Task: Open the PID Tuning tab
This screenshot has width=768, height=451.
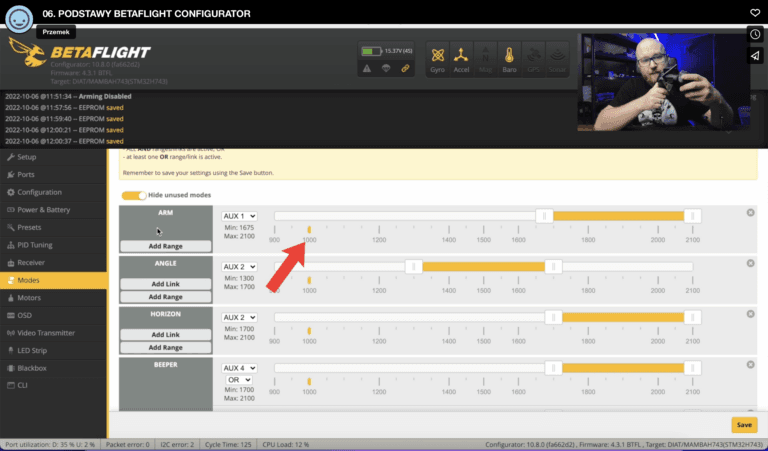Action: (x=53, y=245)
